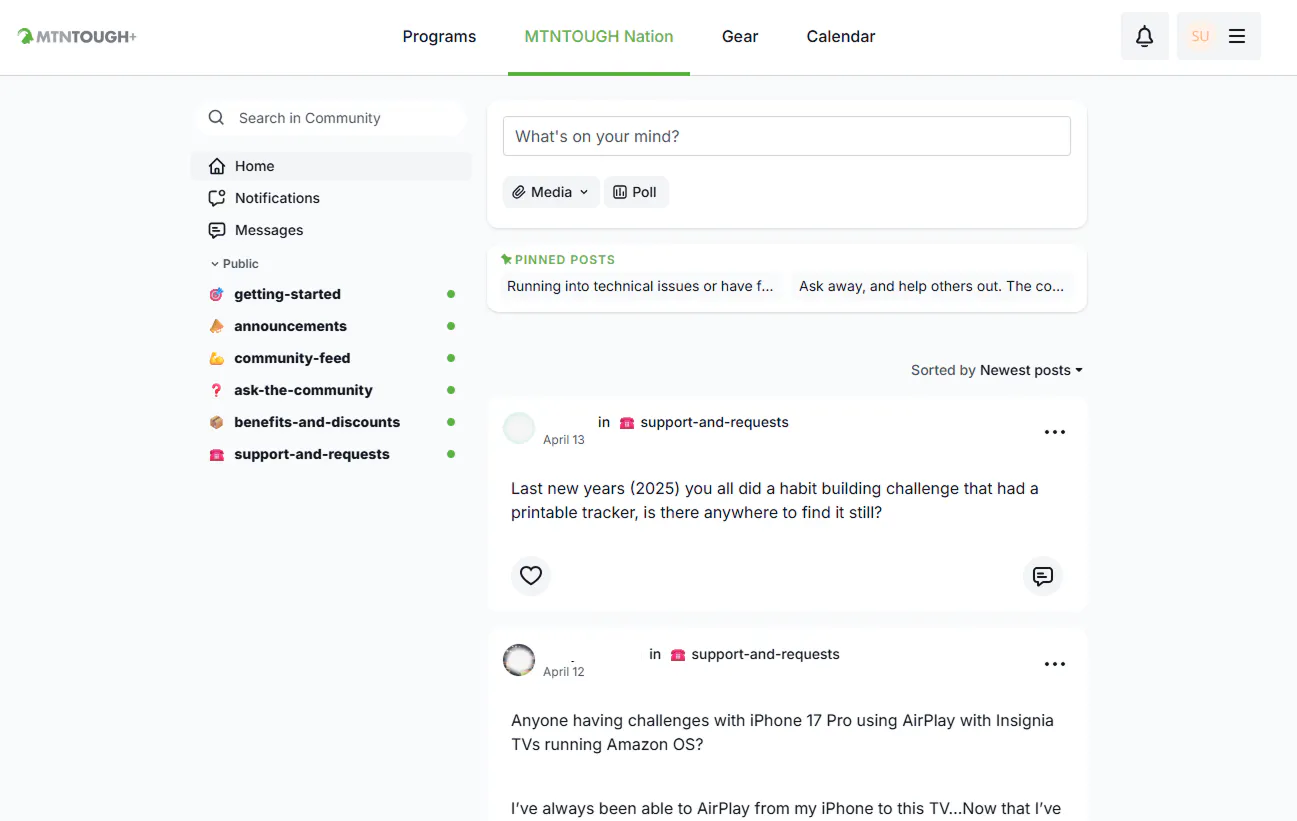Image resolution: width=1297 pixels, height=821 pixels.
Task: Go to the Calendar tab
Action: [840, 36]
